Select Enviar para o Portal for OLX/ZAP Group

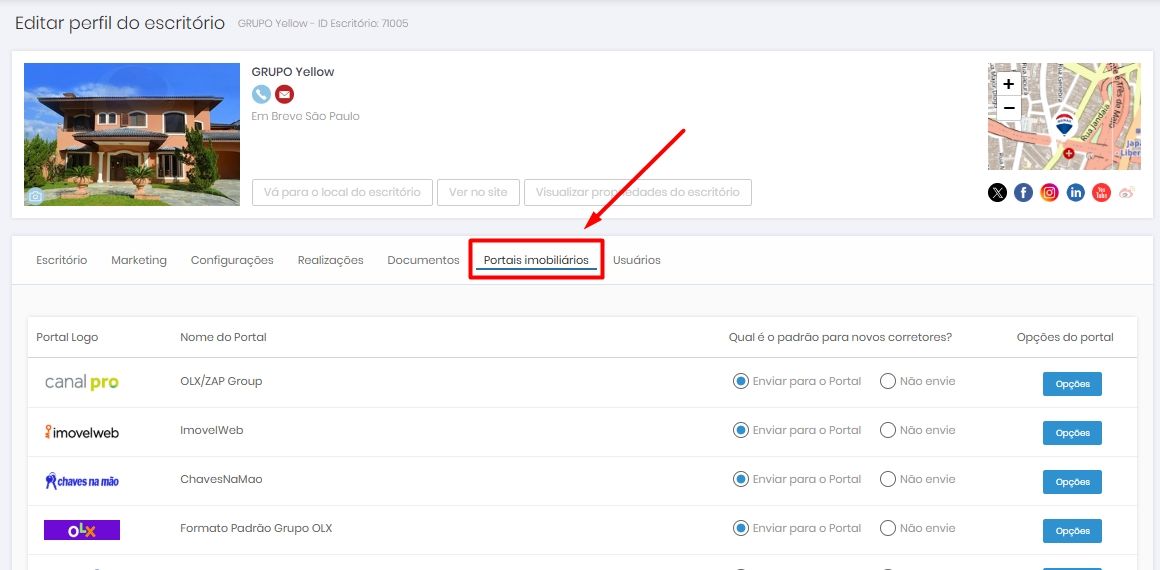click(740, 381)
